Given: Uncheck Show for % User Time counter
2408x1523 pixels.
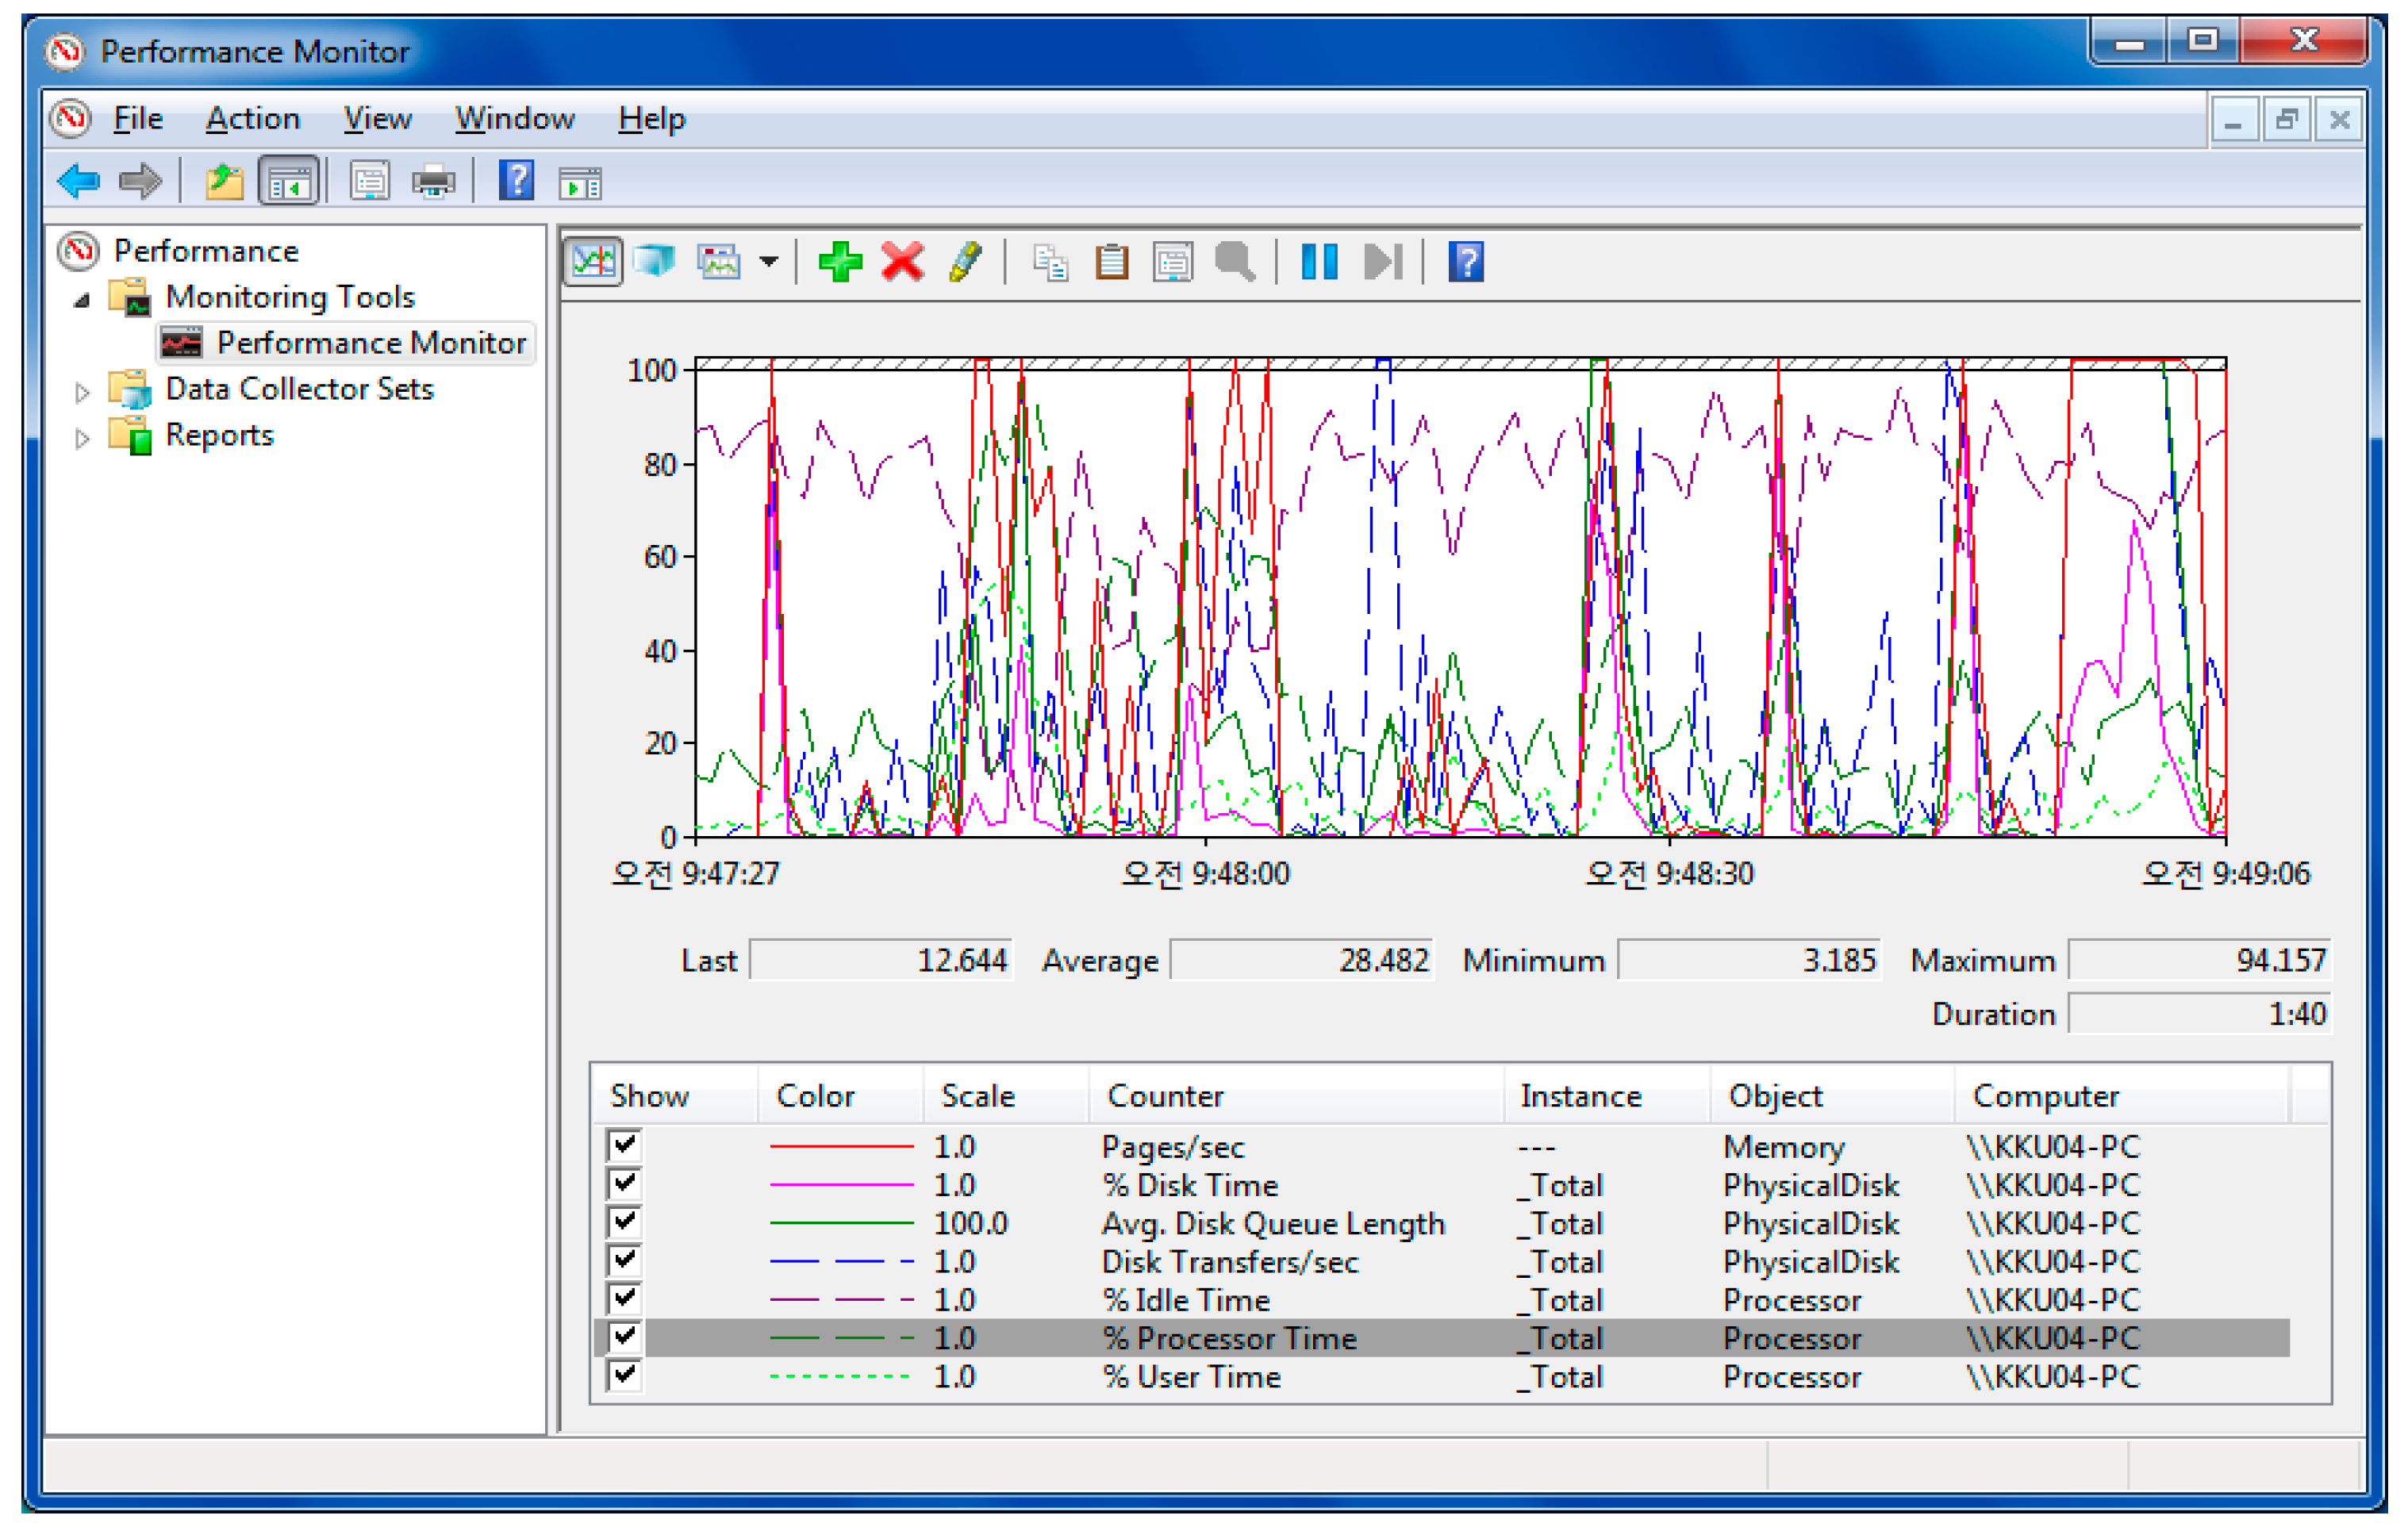Looking at the screenshot, I should click(x=624, y=1375).
